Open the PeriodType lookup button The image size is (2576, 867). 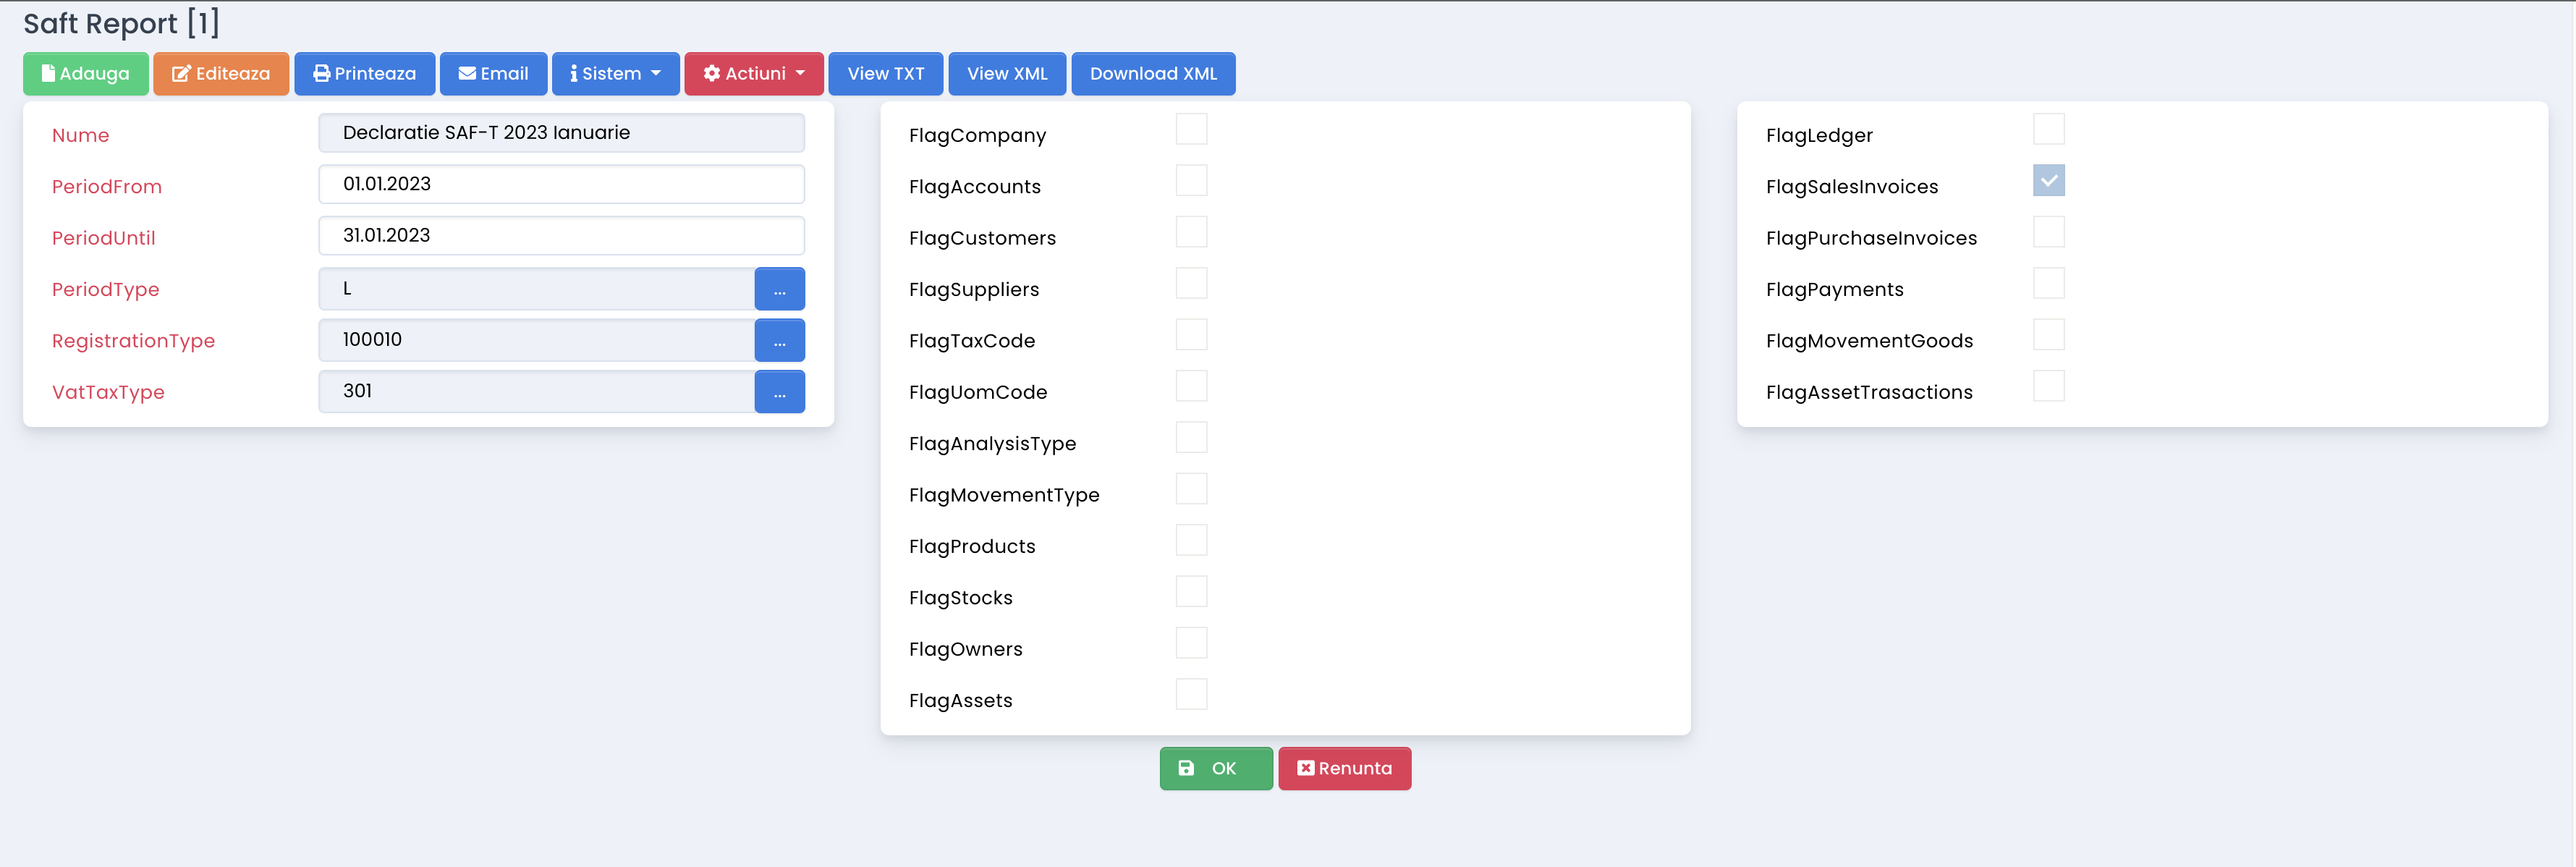point(779,289)
